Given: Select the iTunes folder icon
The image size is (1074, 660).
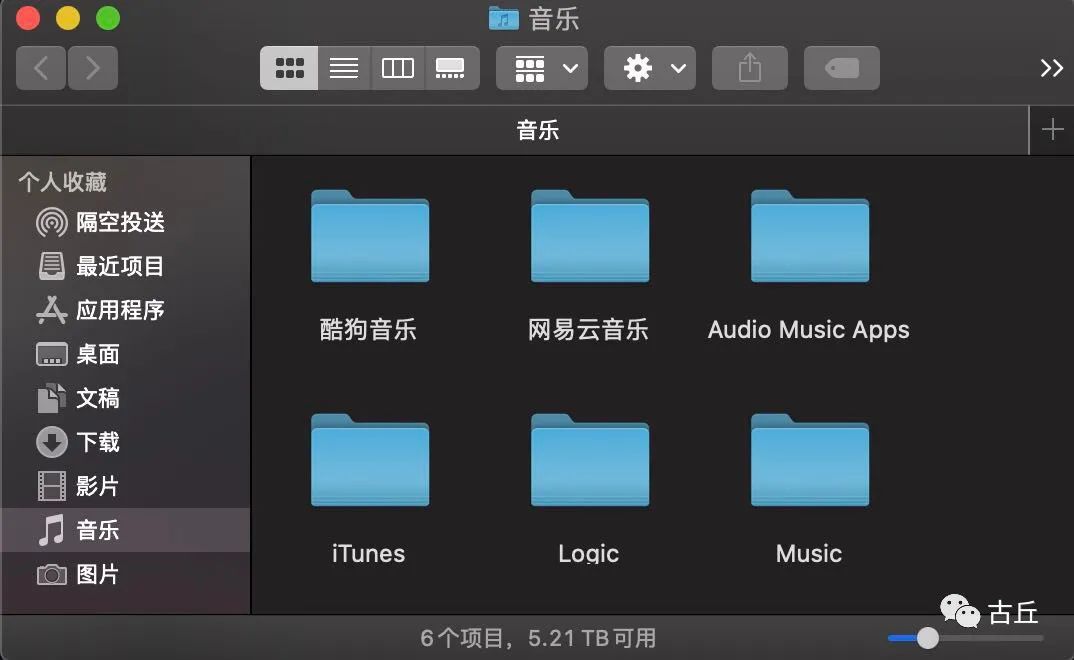Looking at the screenshot, I should pos(370,460).
